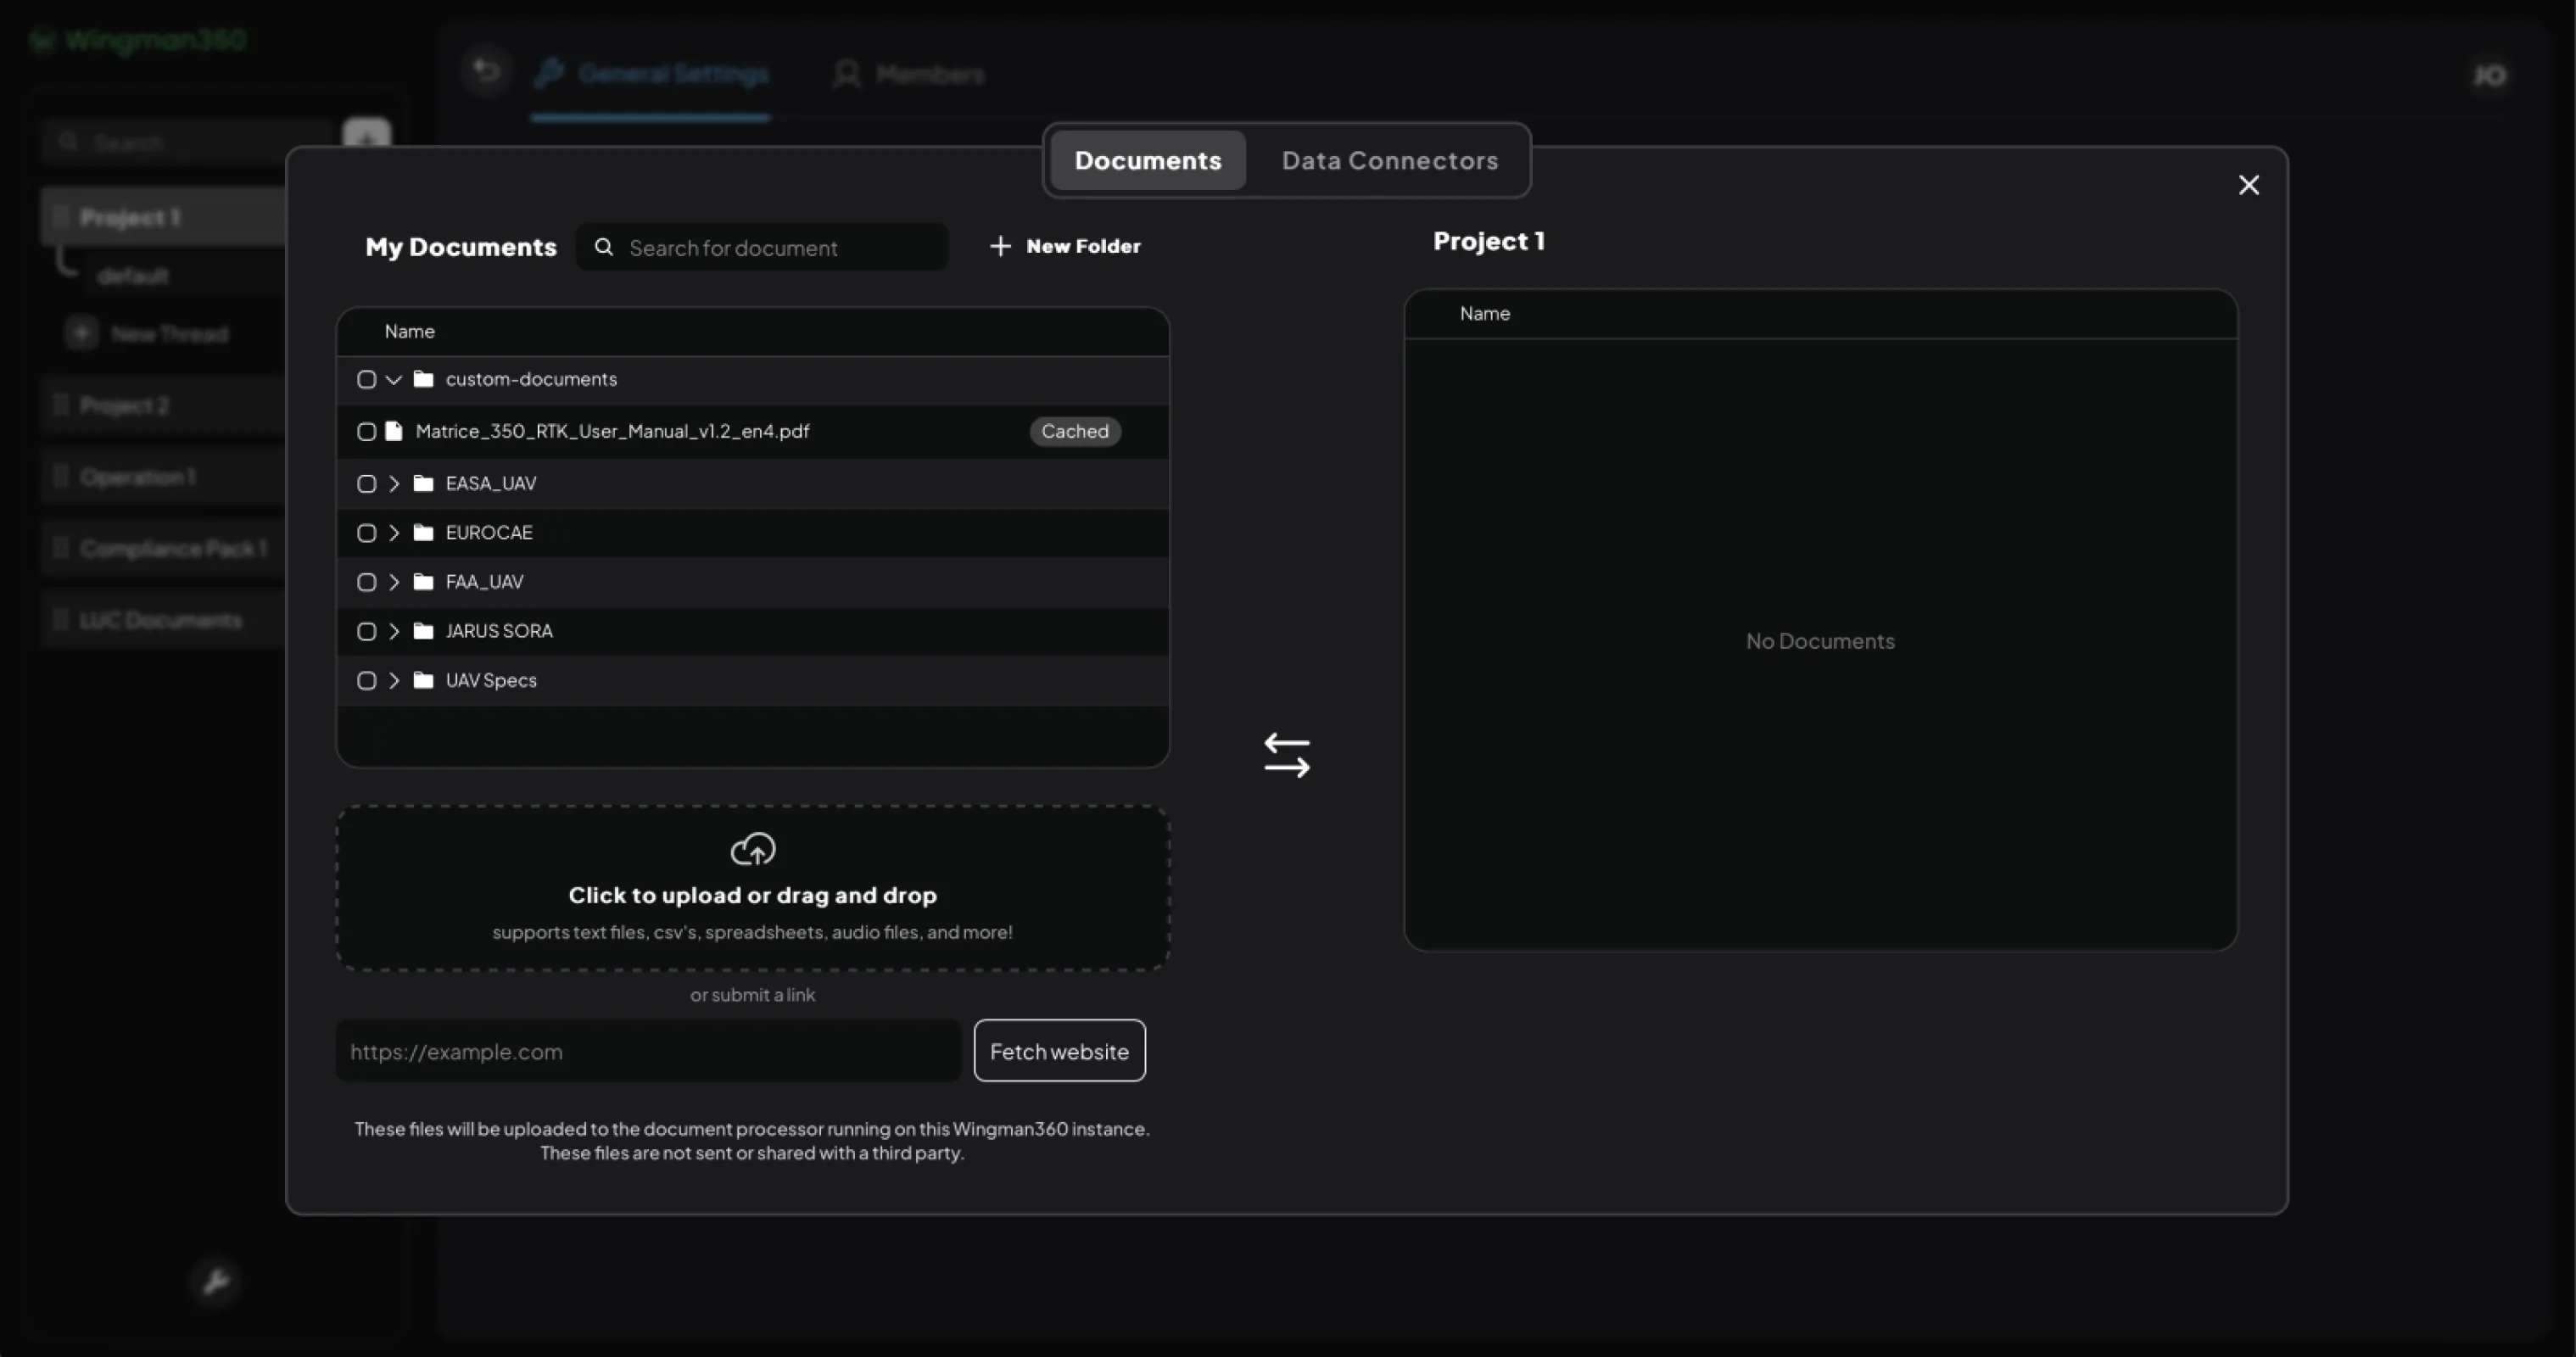Check the Matrice_350_RTK_User_Manual checkbox
The width and height of the screenshot is (2576, 1357).
click(366, 431)
